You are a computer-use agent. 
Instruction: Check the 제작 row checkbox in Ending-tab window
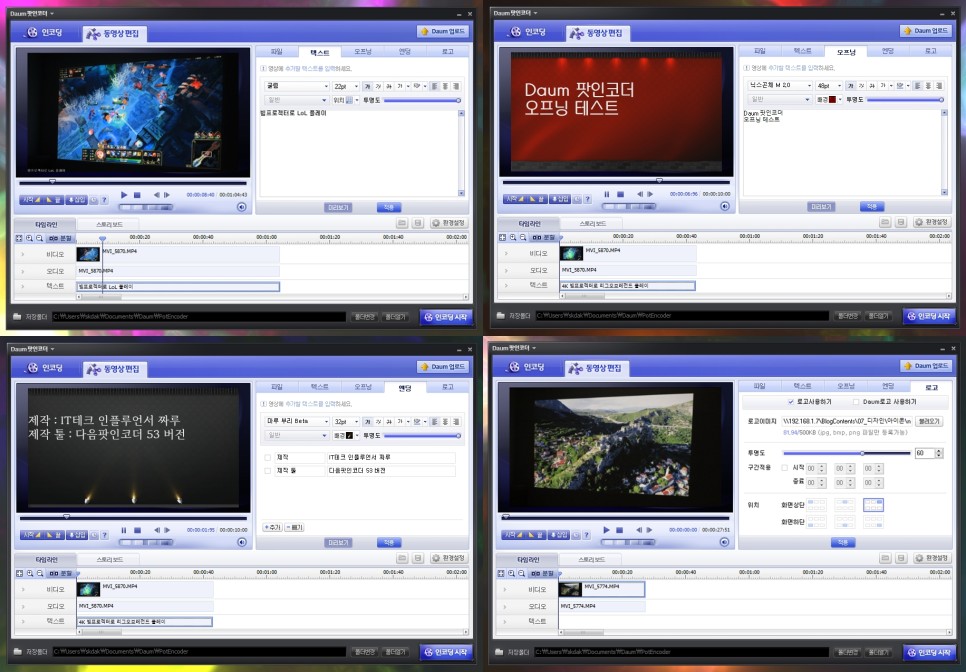(x=267, y=458)
